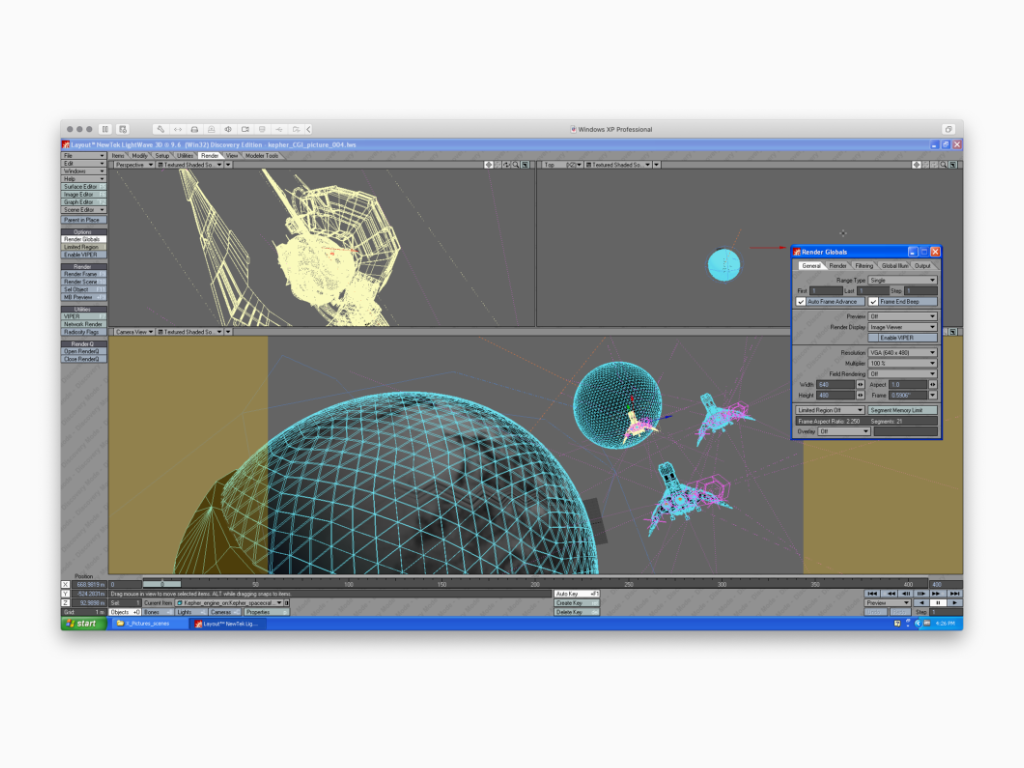Click the play forward button
Image resolution: width=1024 pixels, height=768 pixels.
point(954,603)
